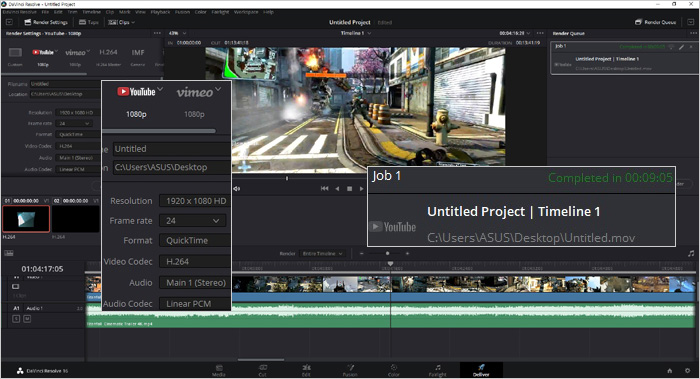Switch to the Fusion page

pyautogui.click(x=350, y=371)
